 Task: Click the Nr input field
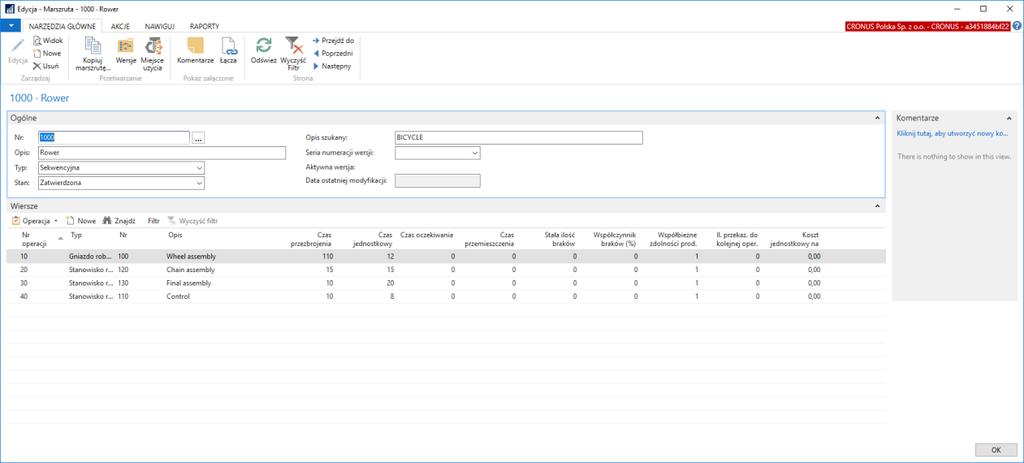coord(114,138)
